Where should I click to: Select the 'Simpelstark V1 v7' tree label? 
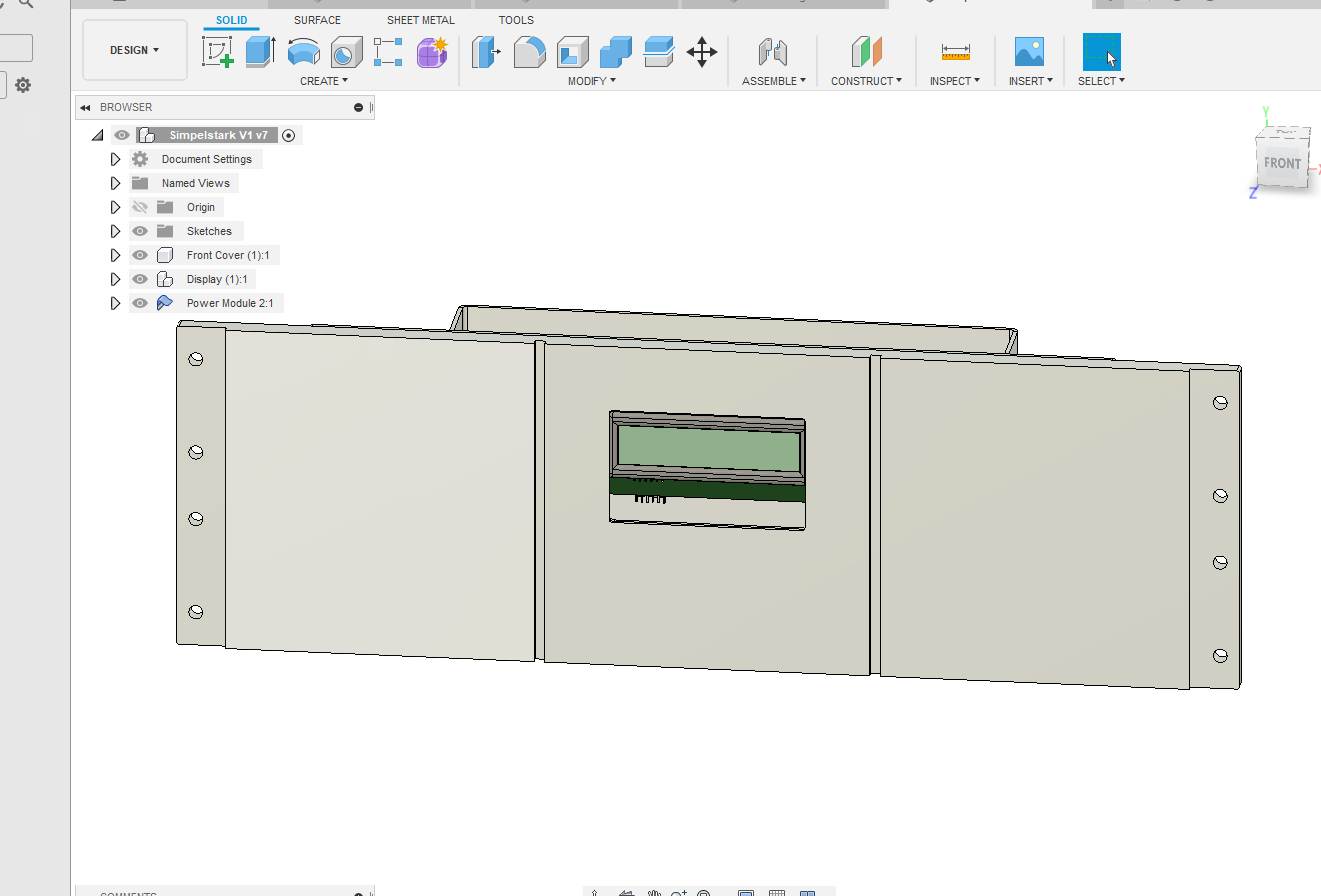coord(218,135)
